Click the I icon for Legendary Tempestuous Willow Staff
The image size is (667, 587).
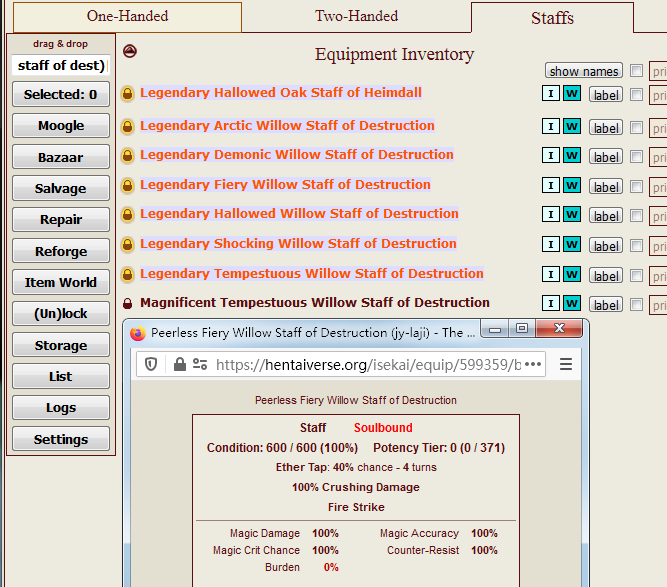551,274
